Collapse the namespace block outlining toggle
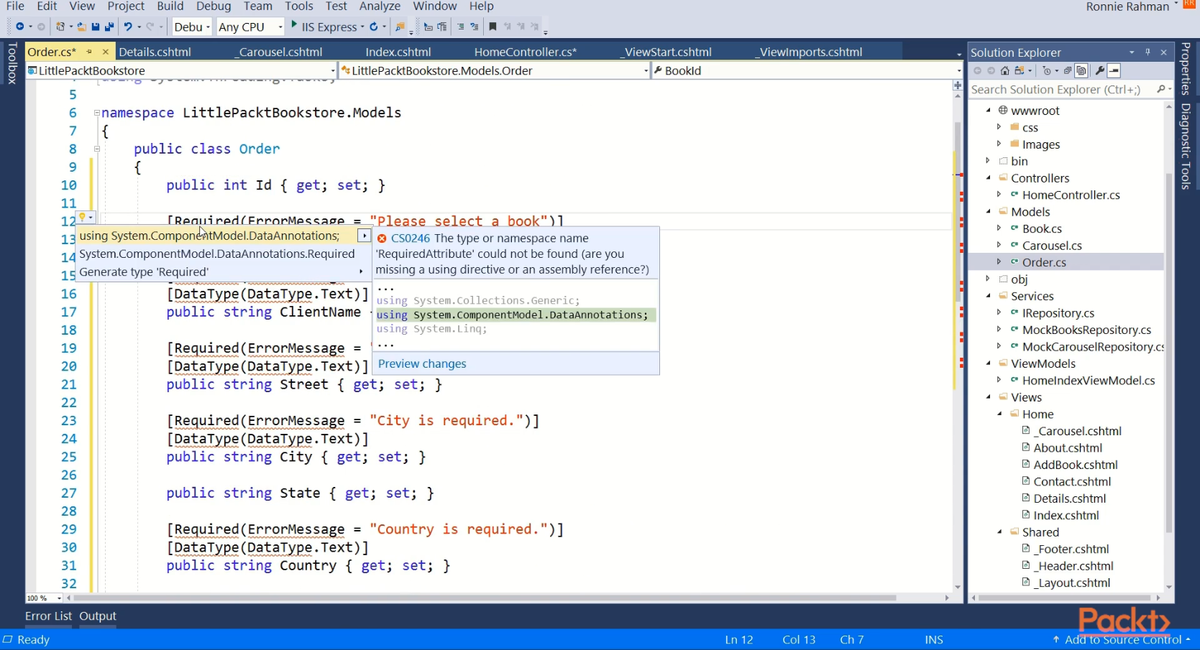 click(96, 113)
